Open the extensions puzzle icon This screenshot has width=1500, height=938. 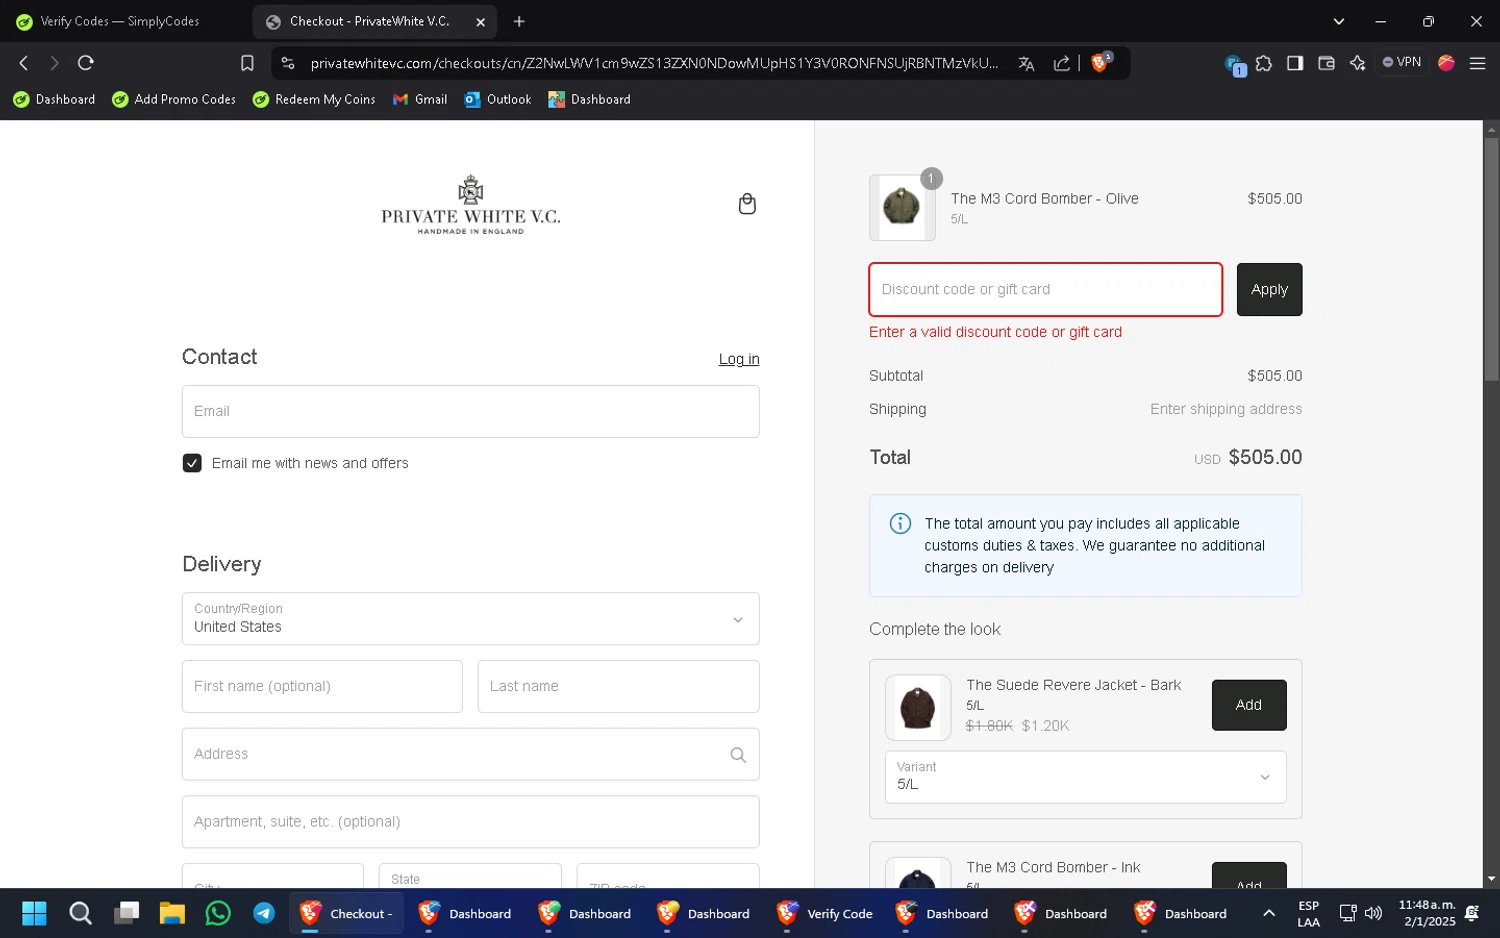pos(1264,63)
